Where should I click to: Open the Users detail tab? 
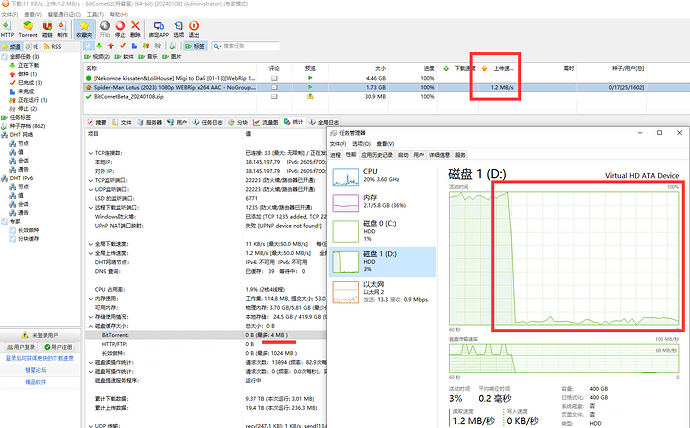177,122
